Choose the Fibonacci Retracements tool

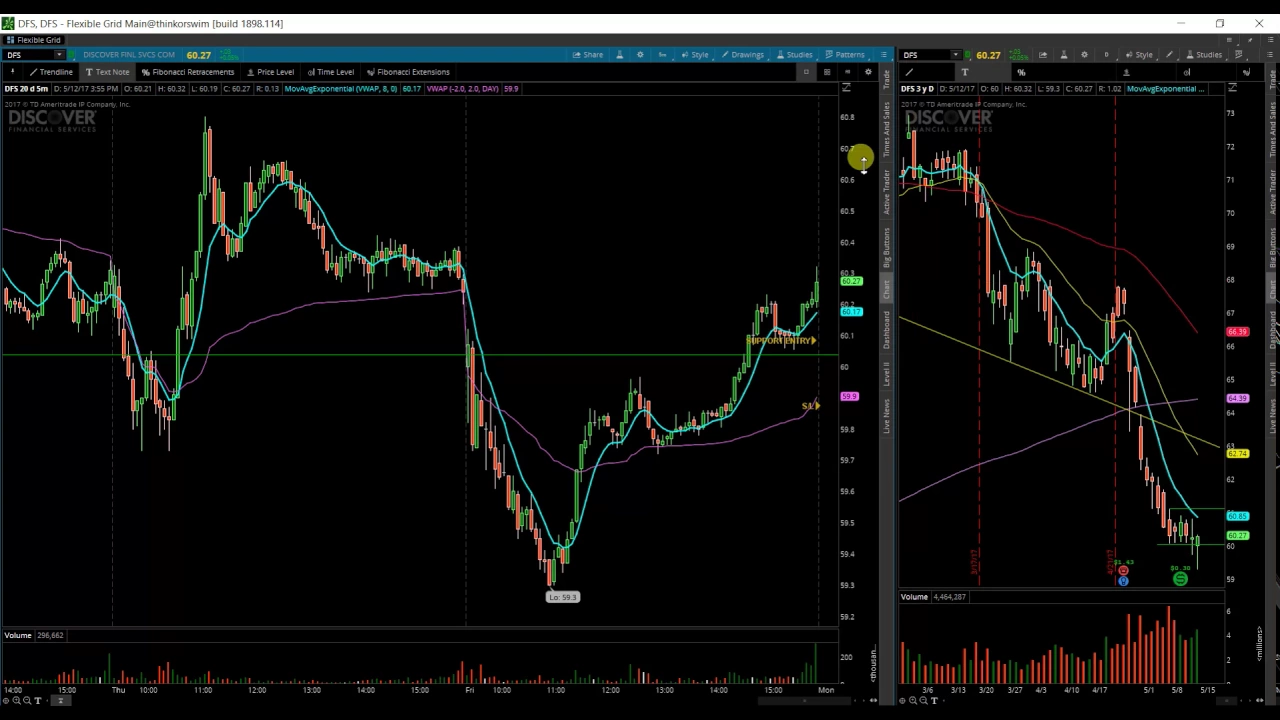tap(188, 72)
